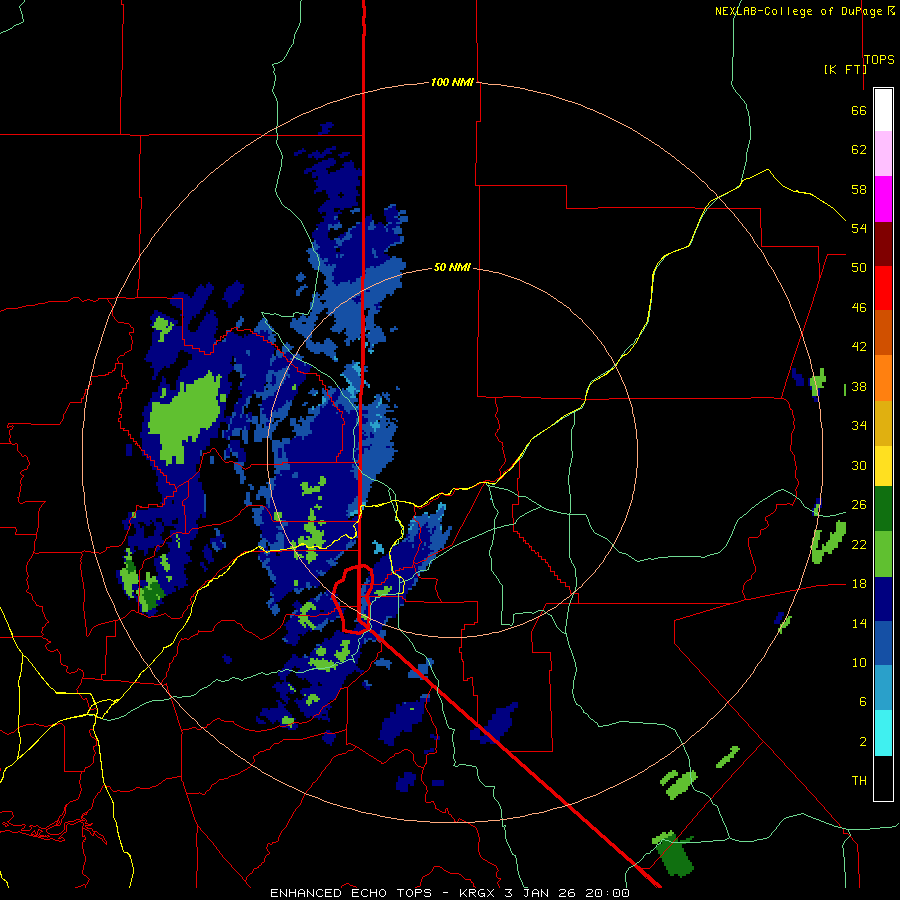The width and height of the screenshot is (900, 900).
Task: Select the 58 legend value
Action: 859,189
